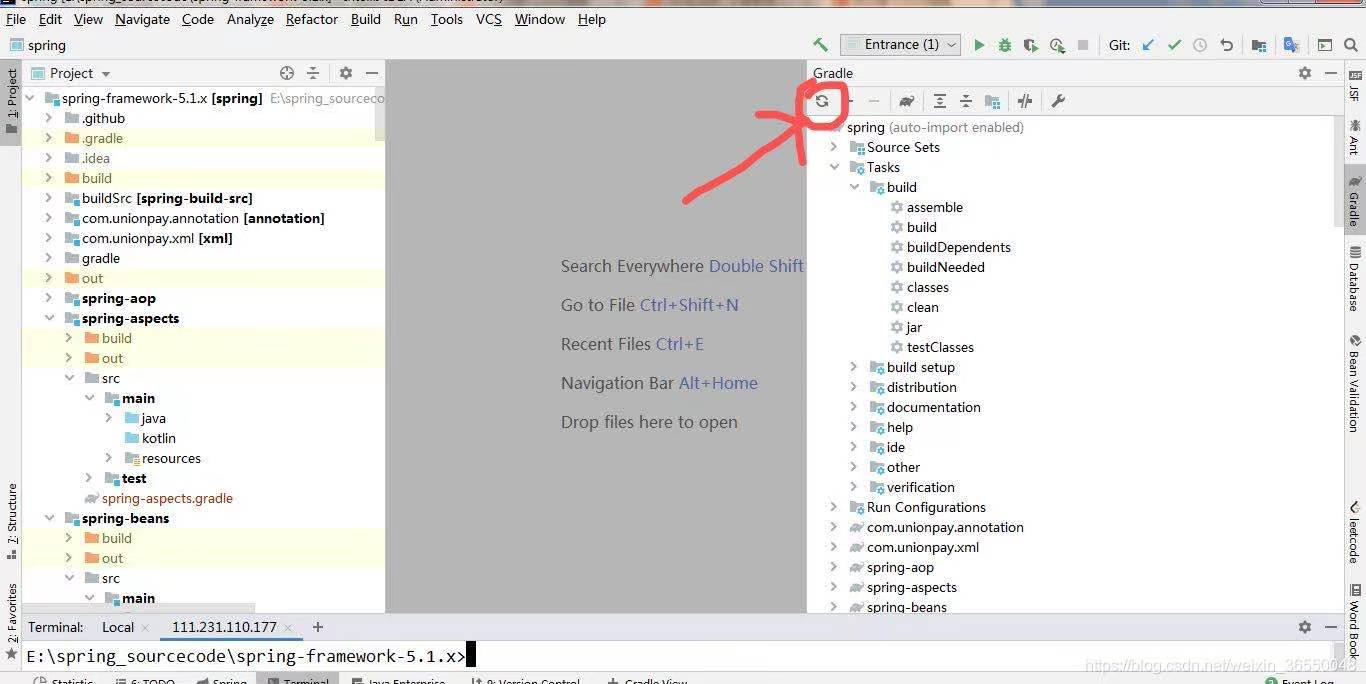Viewport: 1366px width, 684px height.
Task: Expand the documentation task group
Action: 854,407
